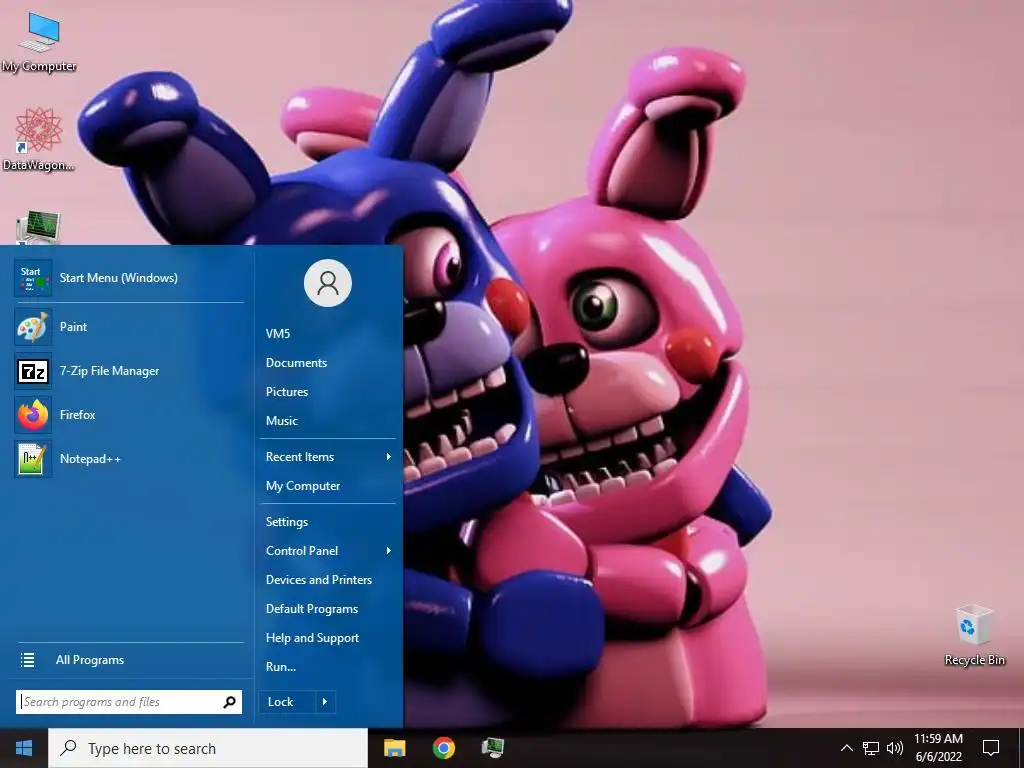Open Devices and Printers

[x=328, y=580]
